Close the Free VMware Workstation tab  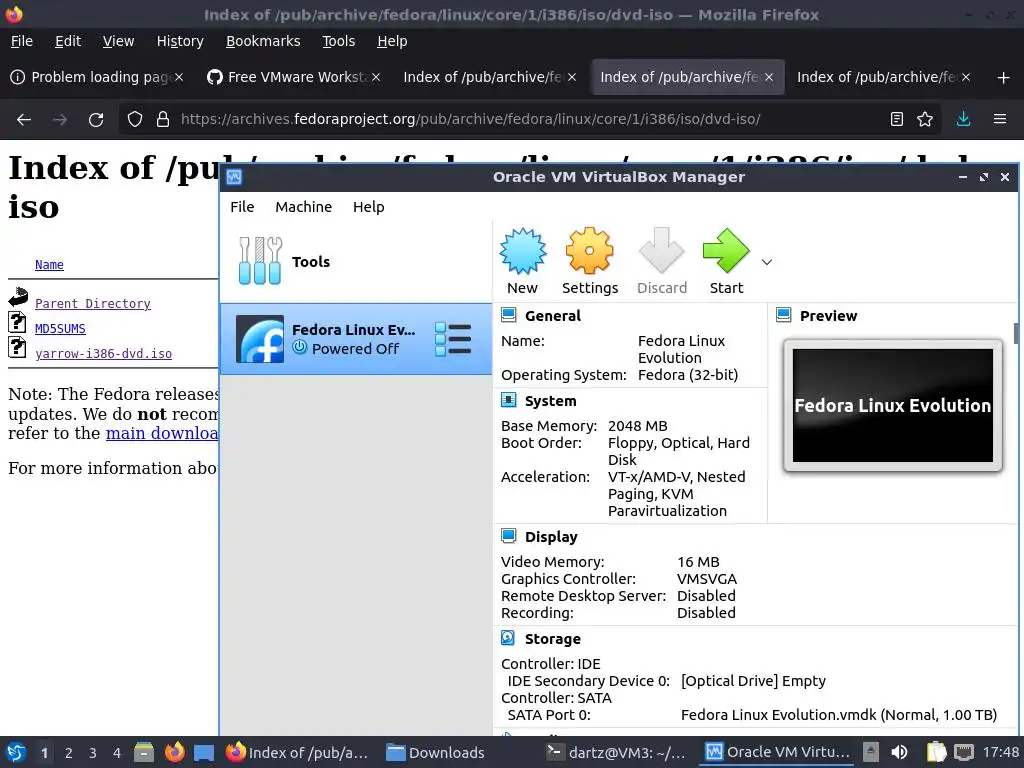click(x=376, y=77)
